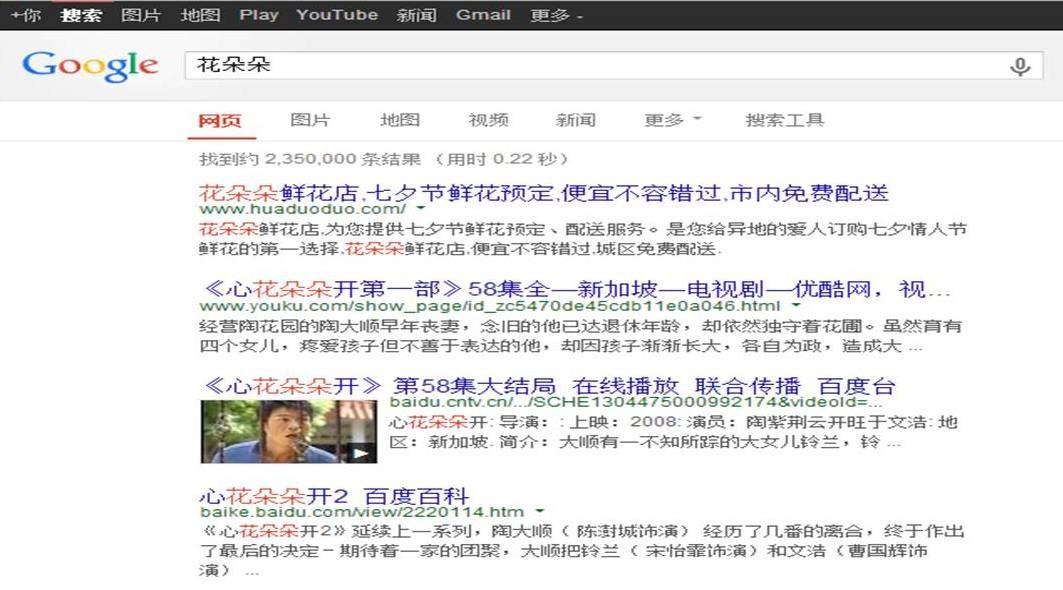Image resolution: width=1063 pixels, height=590 pixels.
Task: Click the Google logo
Action: pyautogui.click(x=90, y=66)
